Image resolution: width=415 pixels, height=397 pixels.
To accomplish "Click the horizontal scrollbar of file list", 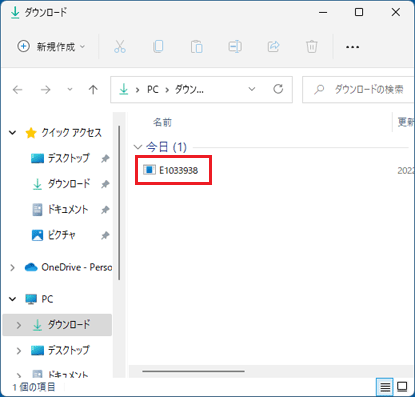I will 193,371.
